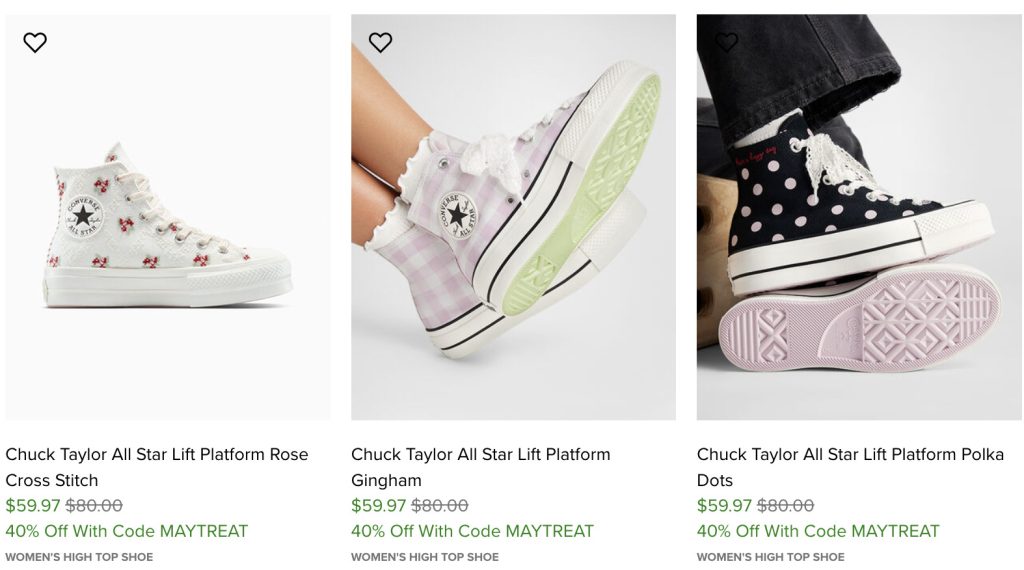Click Women's High Top Shoe label under Polka Dots
This screenshot has width=1024, height=570.
coord(771,557)
